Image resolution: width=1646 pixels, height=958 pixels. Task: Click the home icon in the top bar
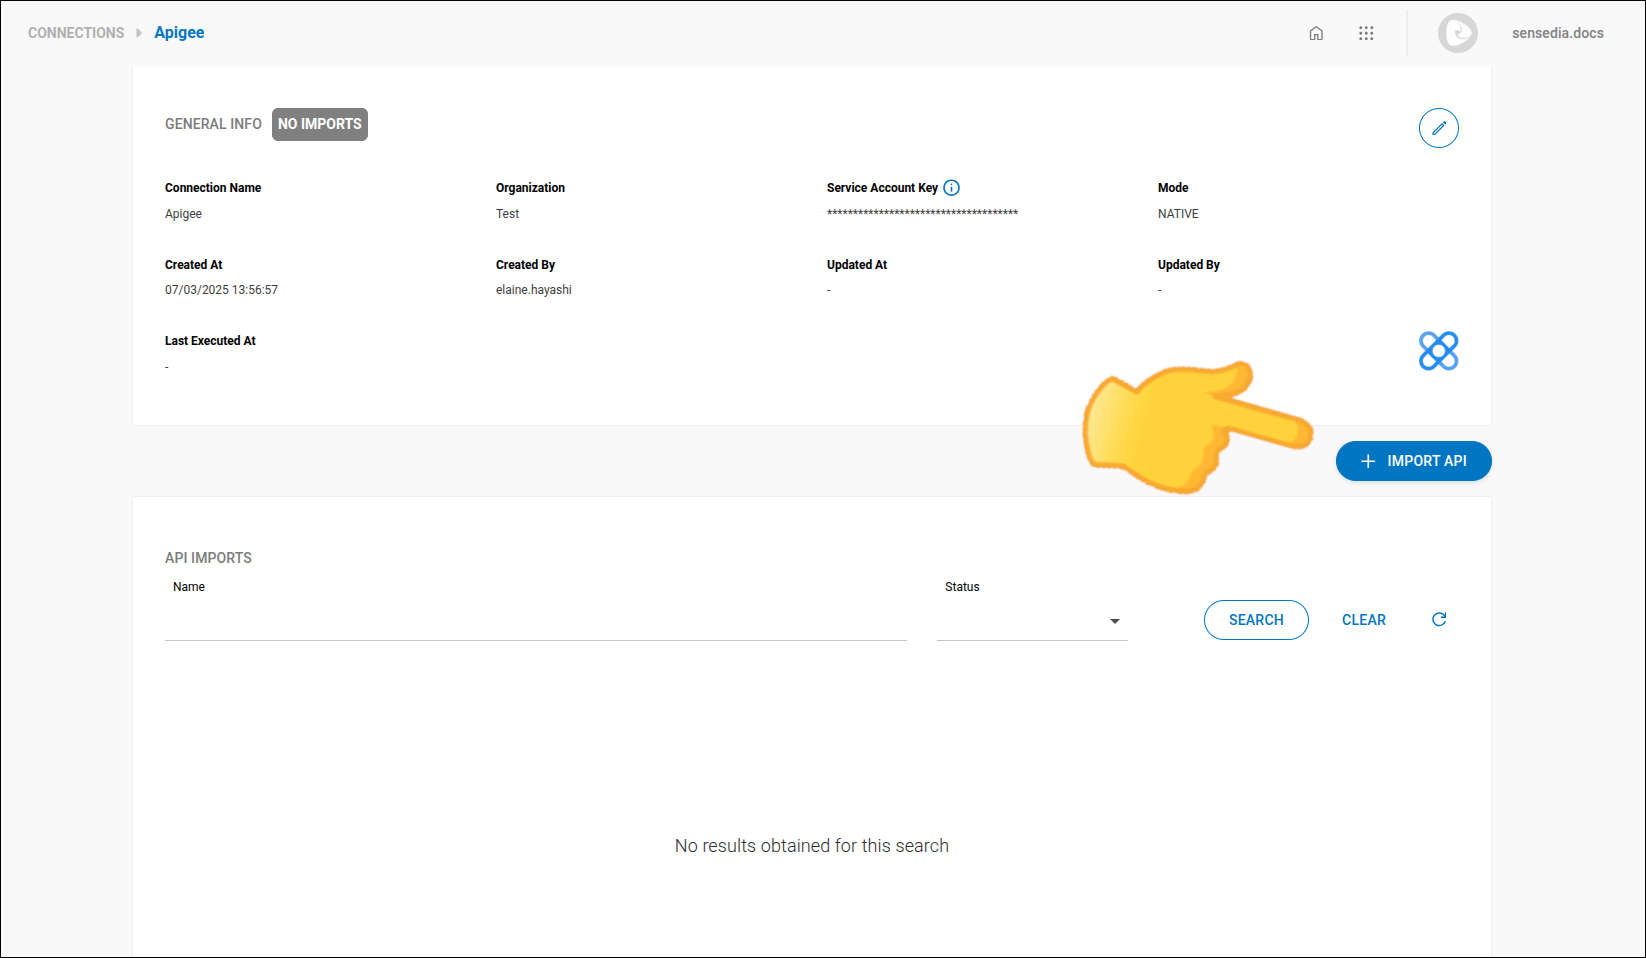[1316, 32]
